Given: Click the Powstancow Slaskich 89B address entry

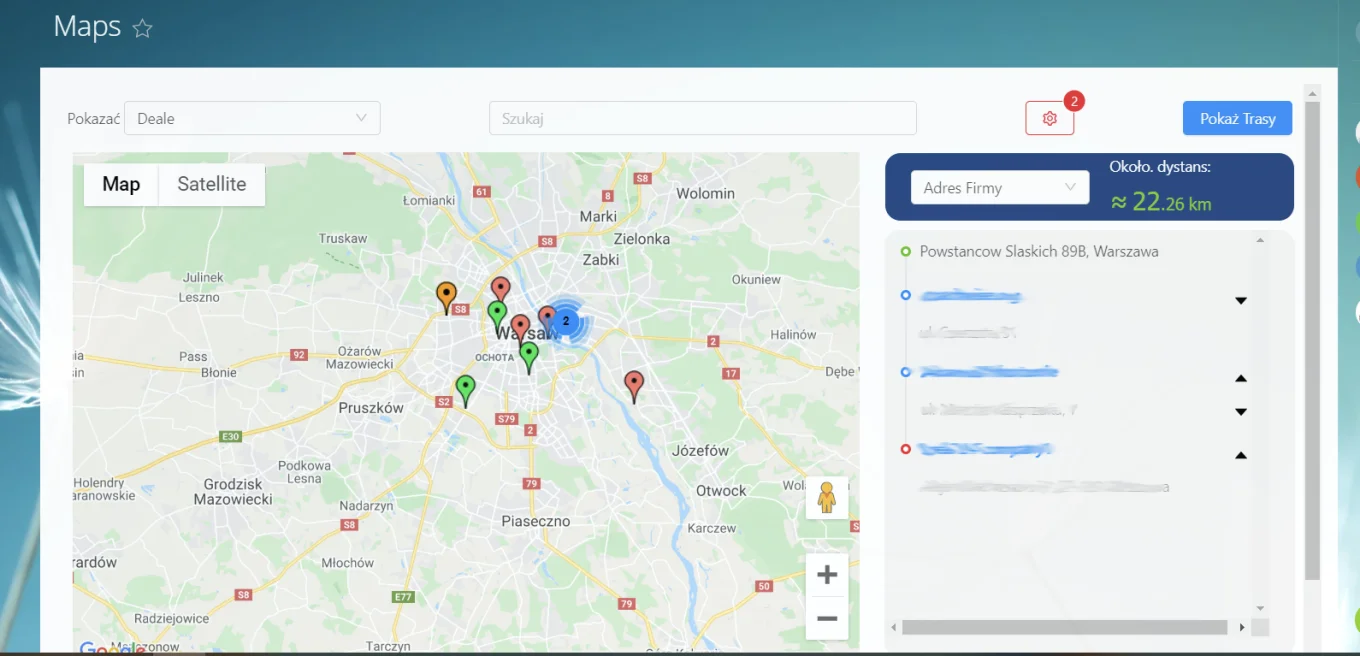Looking at the screenshot, I should click(x=1038, y=252).
